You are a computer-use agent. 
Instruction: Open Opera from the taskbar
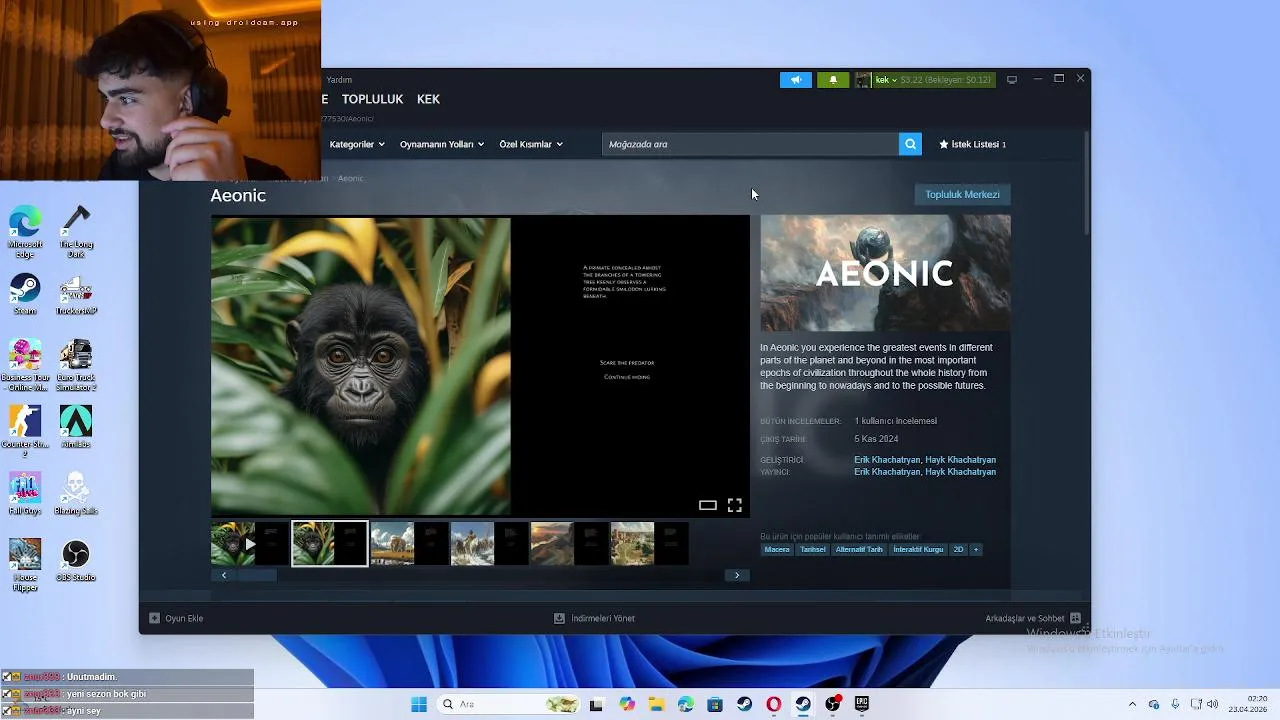[x=773, y=704]
